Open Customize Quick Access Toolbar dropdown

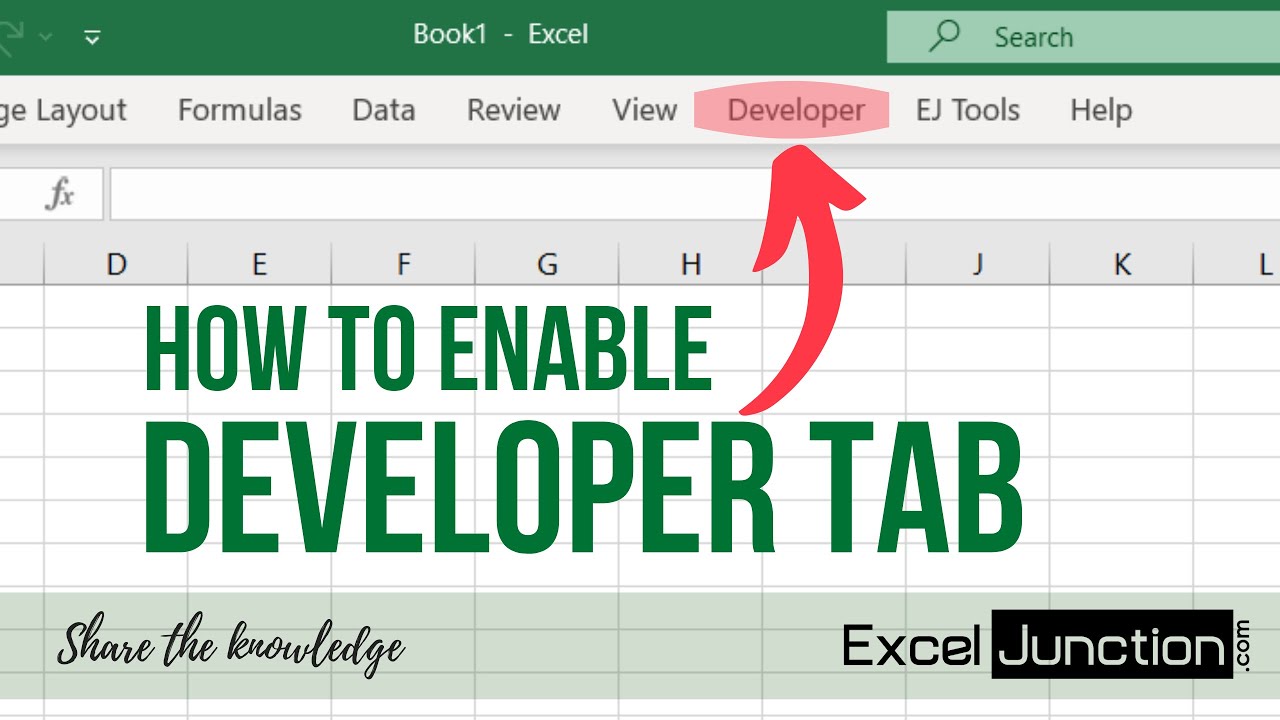pyautogui.click(x=92, y=38)
